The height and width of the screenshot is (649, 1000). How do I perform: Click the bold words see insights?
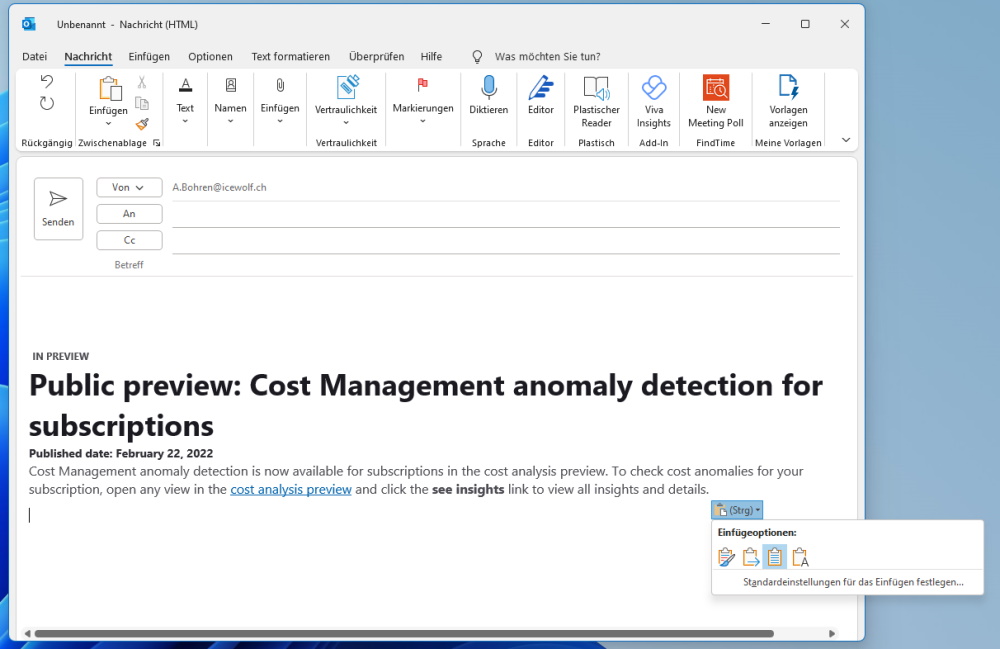(x=468, y=489)
